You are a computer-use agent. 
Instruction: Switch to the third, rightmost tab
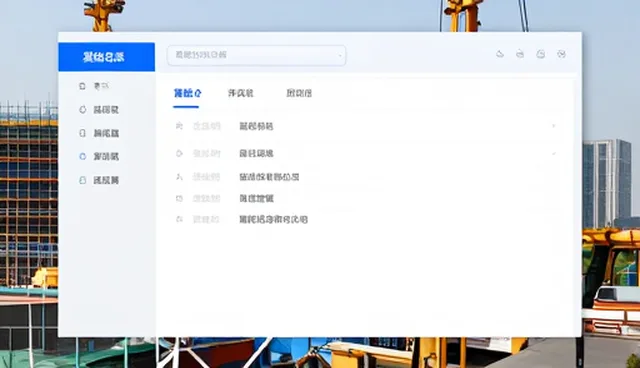(x=299, y=93)
